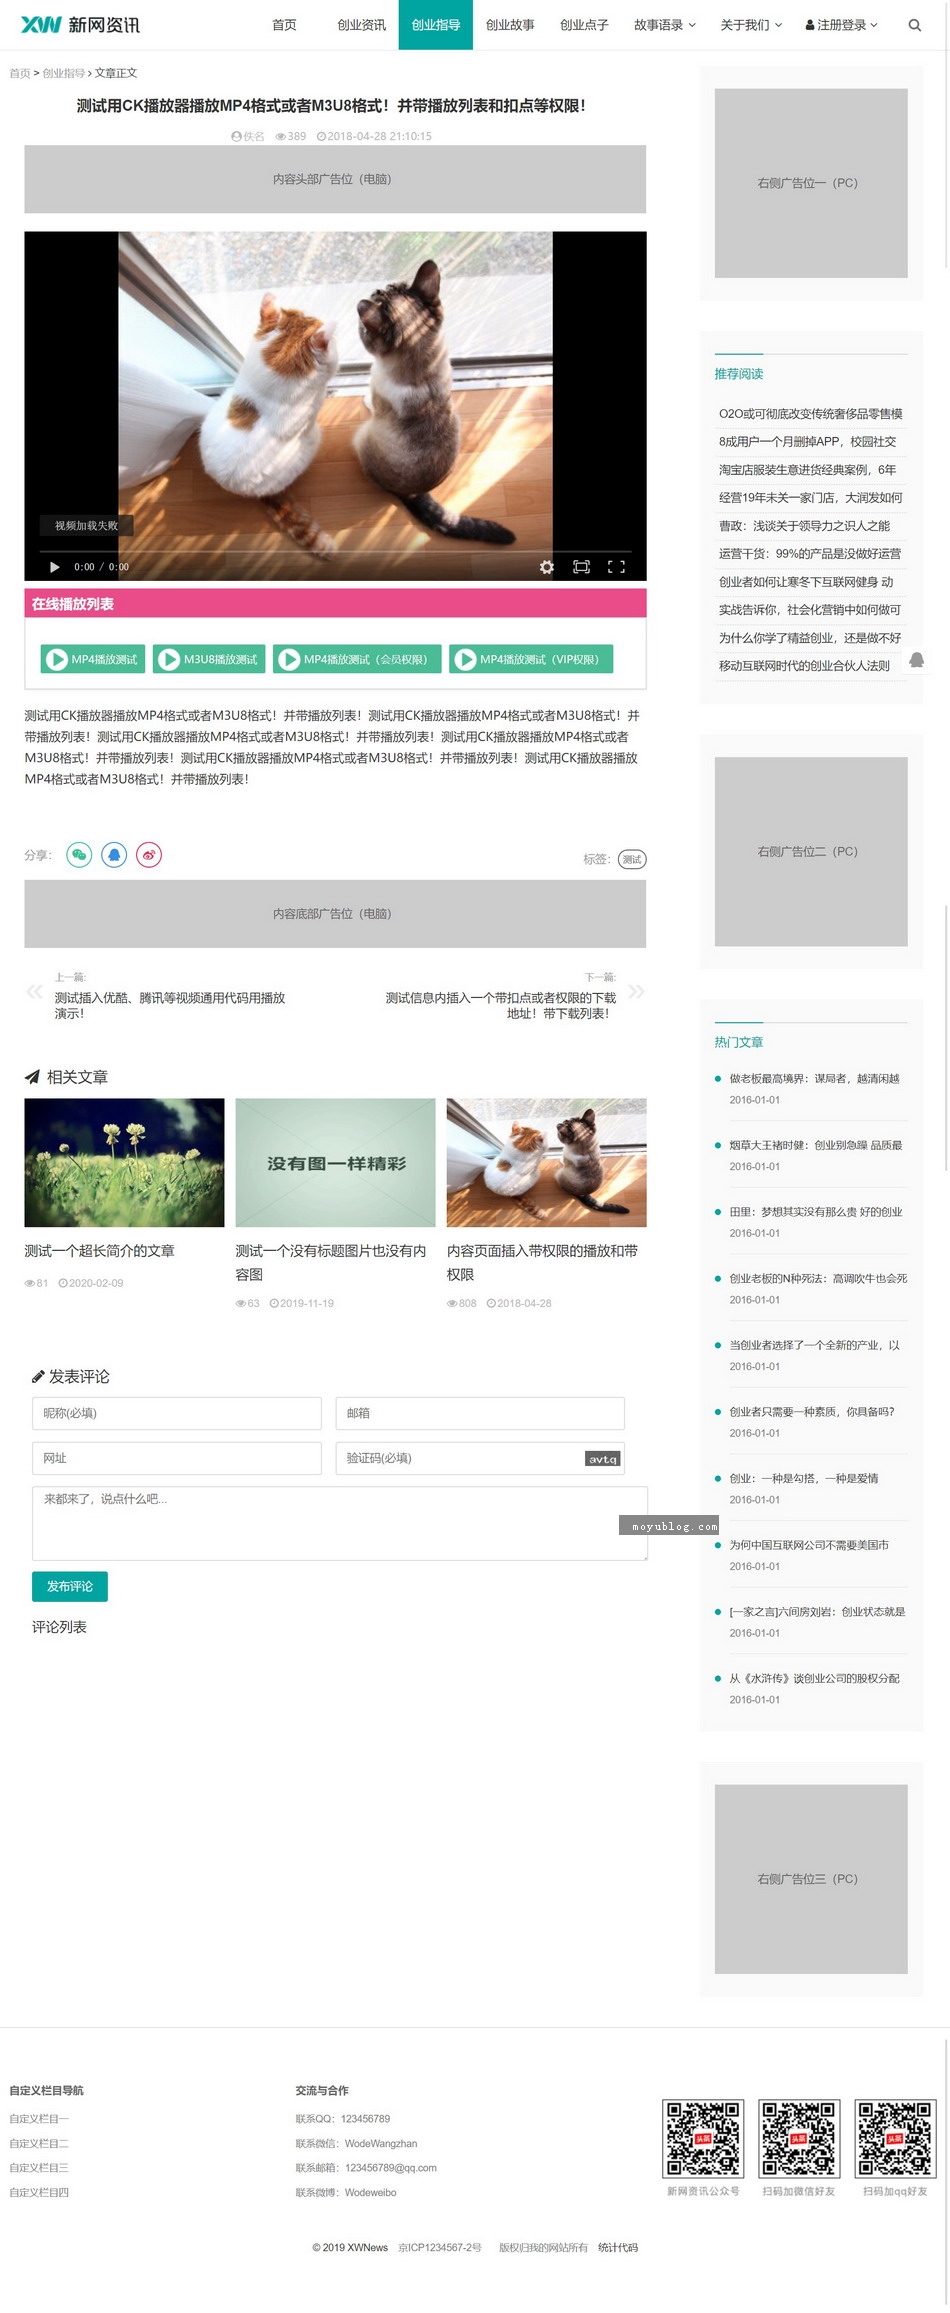Click the XW 新网资讯 site logo
This screenshot has width=950, height=2313.
pyautogui.click(x=80, y=25)
